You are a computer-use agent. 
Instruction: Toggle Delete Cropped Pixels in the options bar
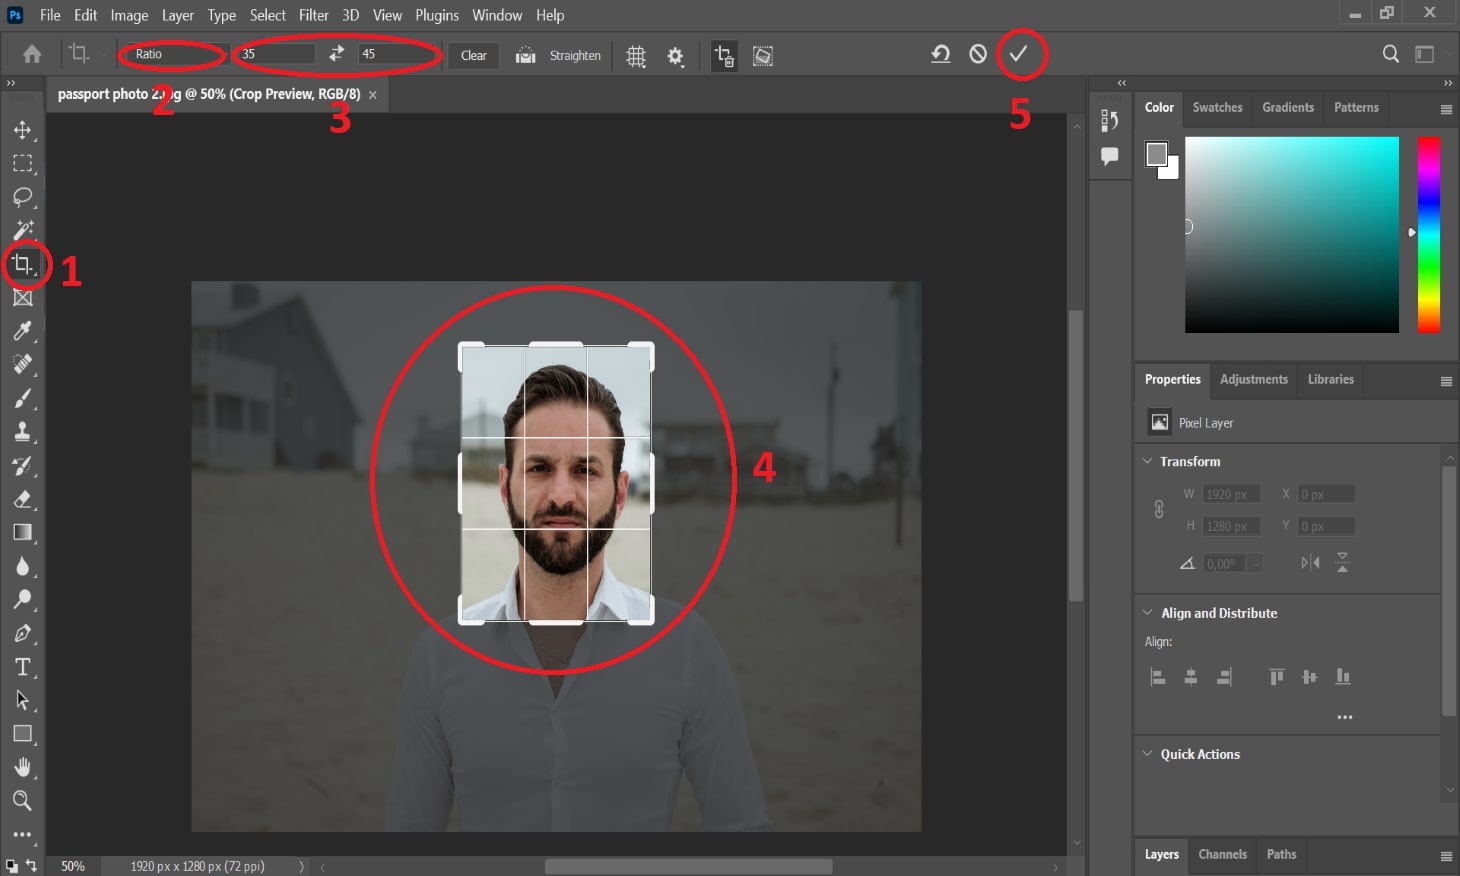point(723,56)
